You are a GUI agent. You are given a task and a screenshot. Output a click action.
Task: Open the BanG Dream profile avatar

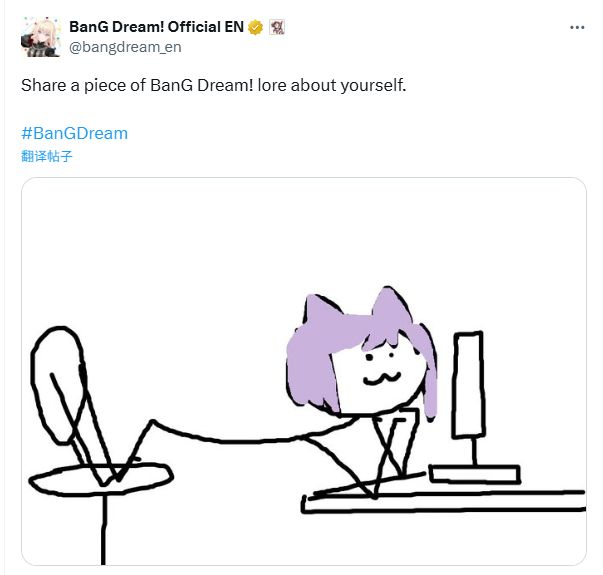(40, 37)
